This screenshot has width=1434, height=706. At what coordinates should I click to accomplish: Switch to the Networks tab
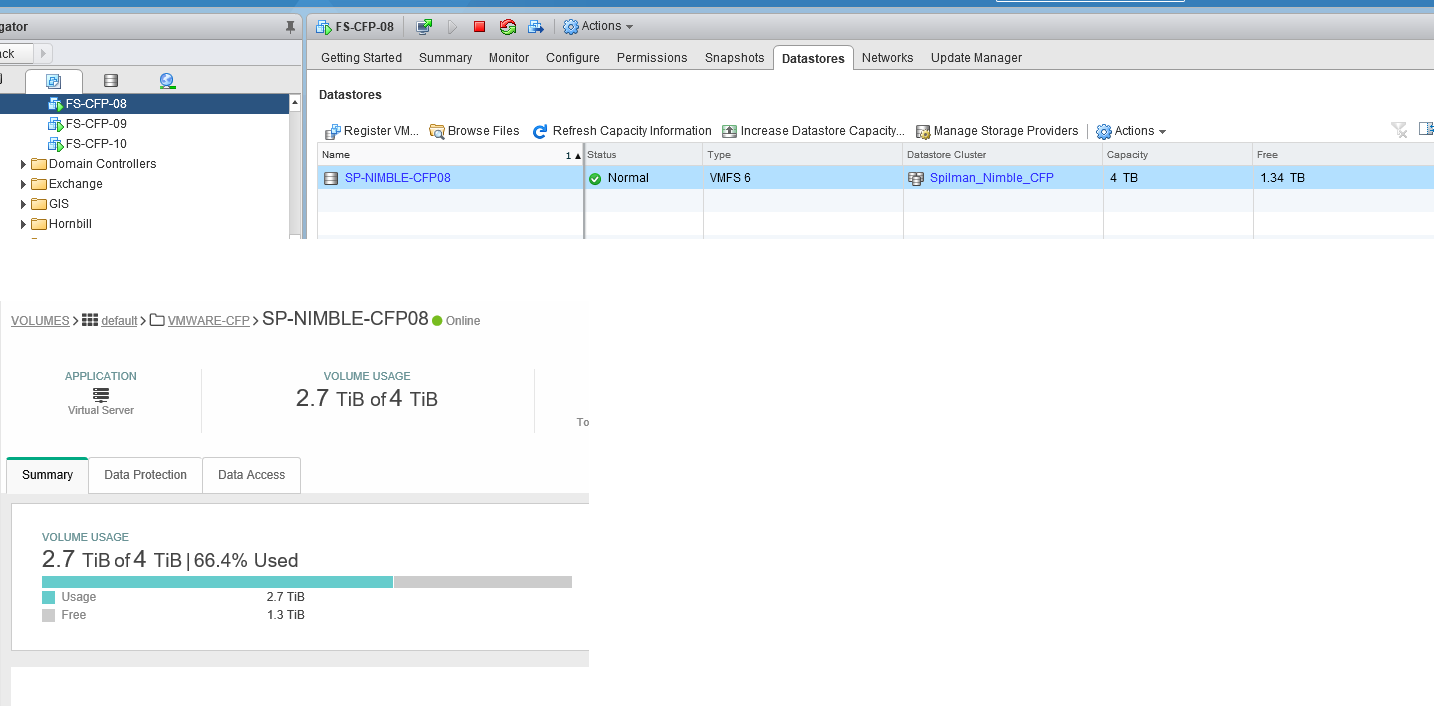(888, 58)
